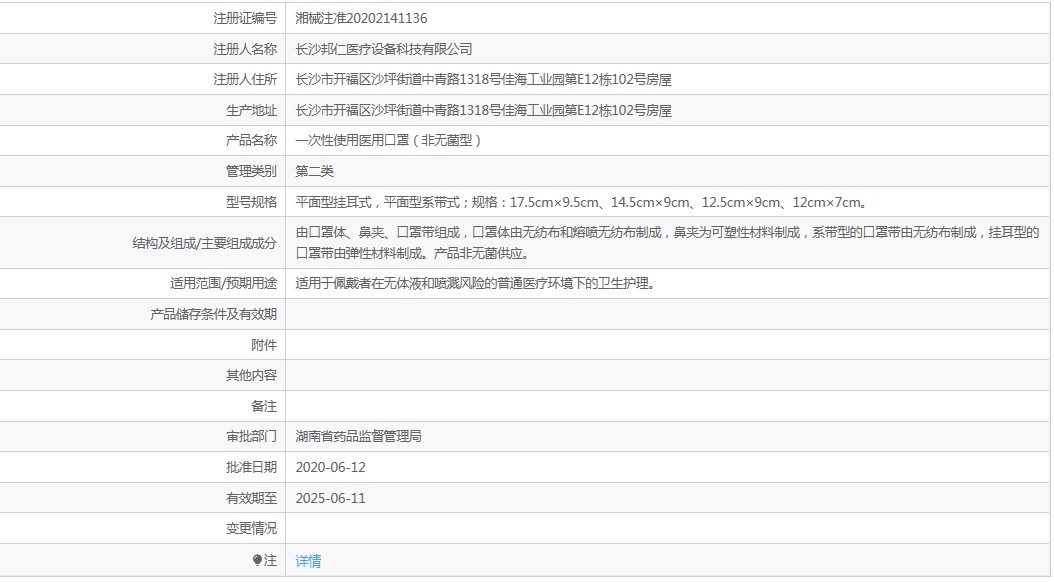The height and width of the screenshot is (582, 1054).
Task: Select the intended use text 适用于佩戴者
Action: [x=475, y=284]
